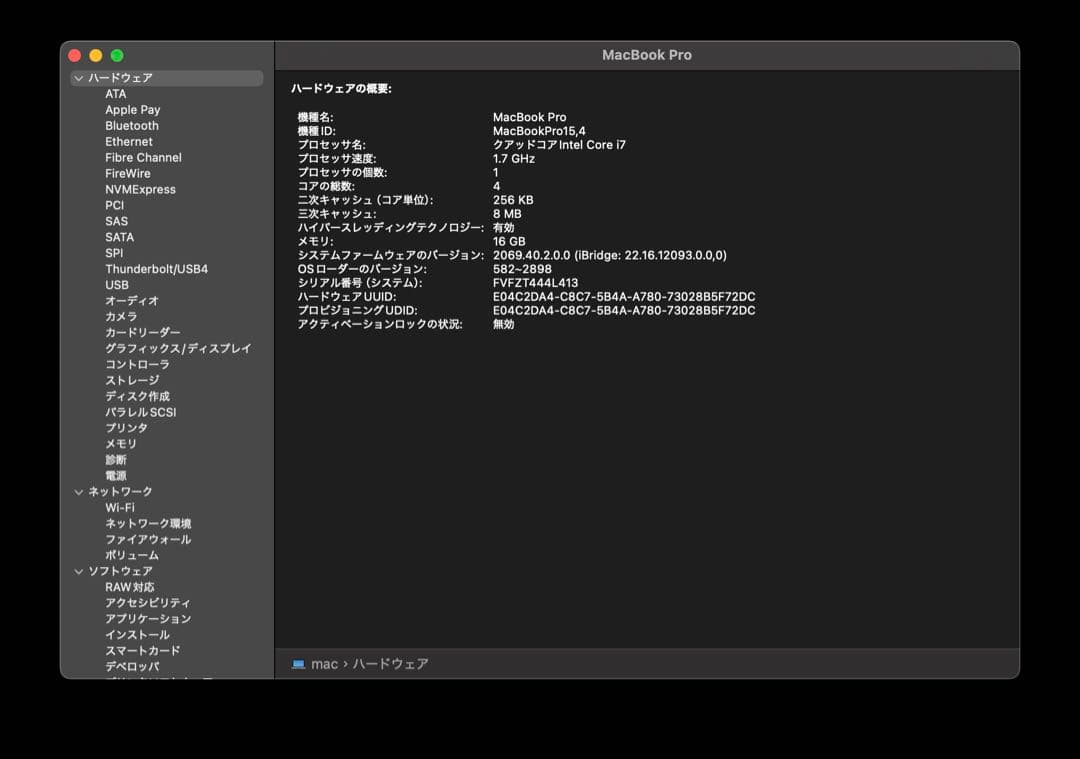This screenshot has height=759, width=1080.
Task: Collapse the ネットワーク section
Action: point(78,491)
